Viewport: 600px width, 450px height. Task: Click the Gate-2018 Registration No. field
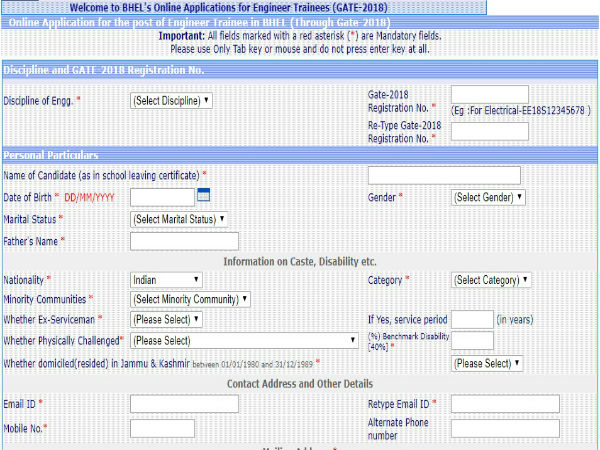click(x=490, y=95)
